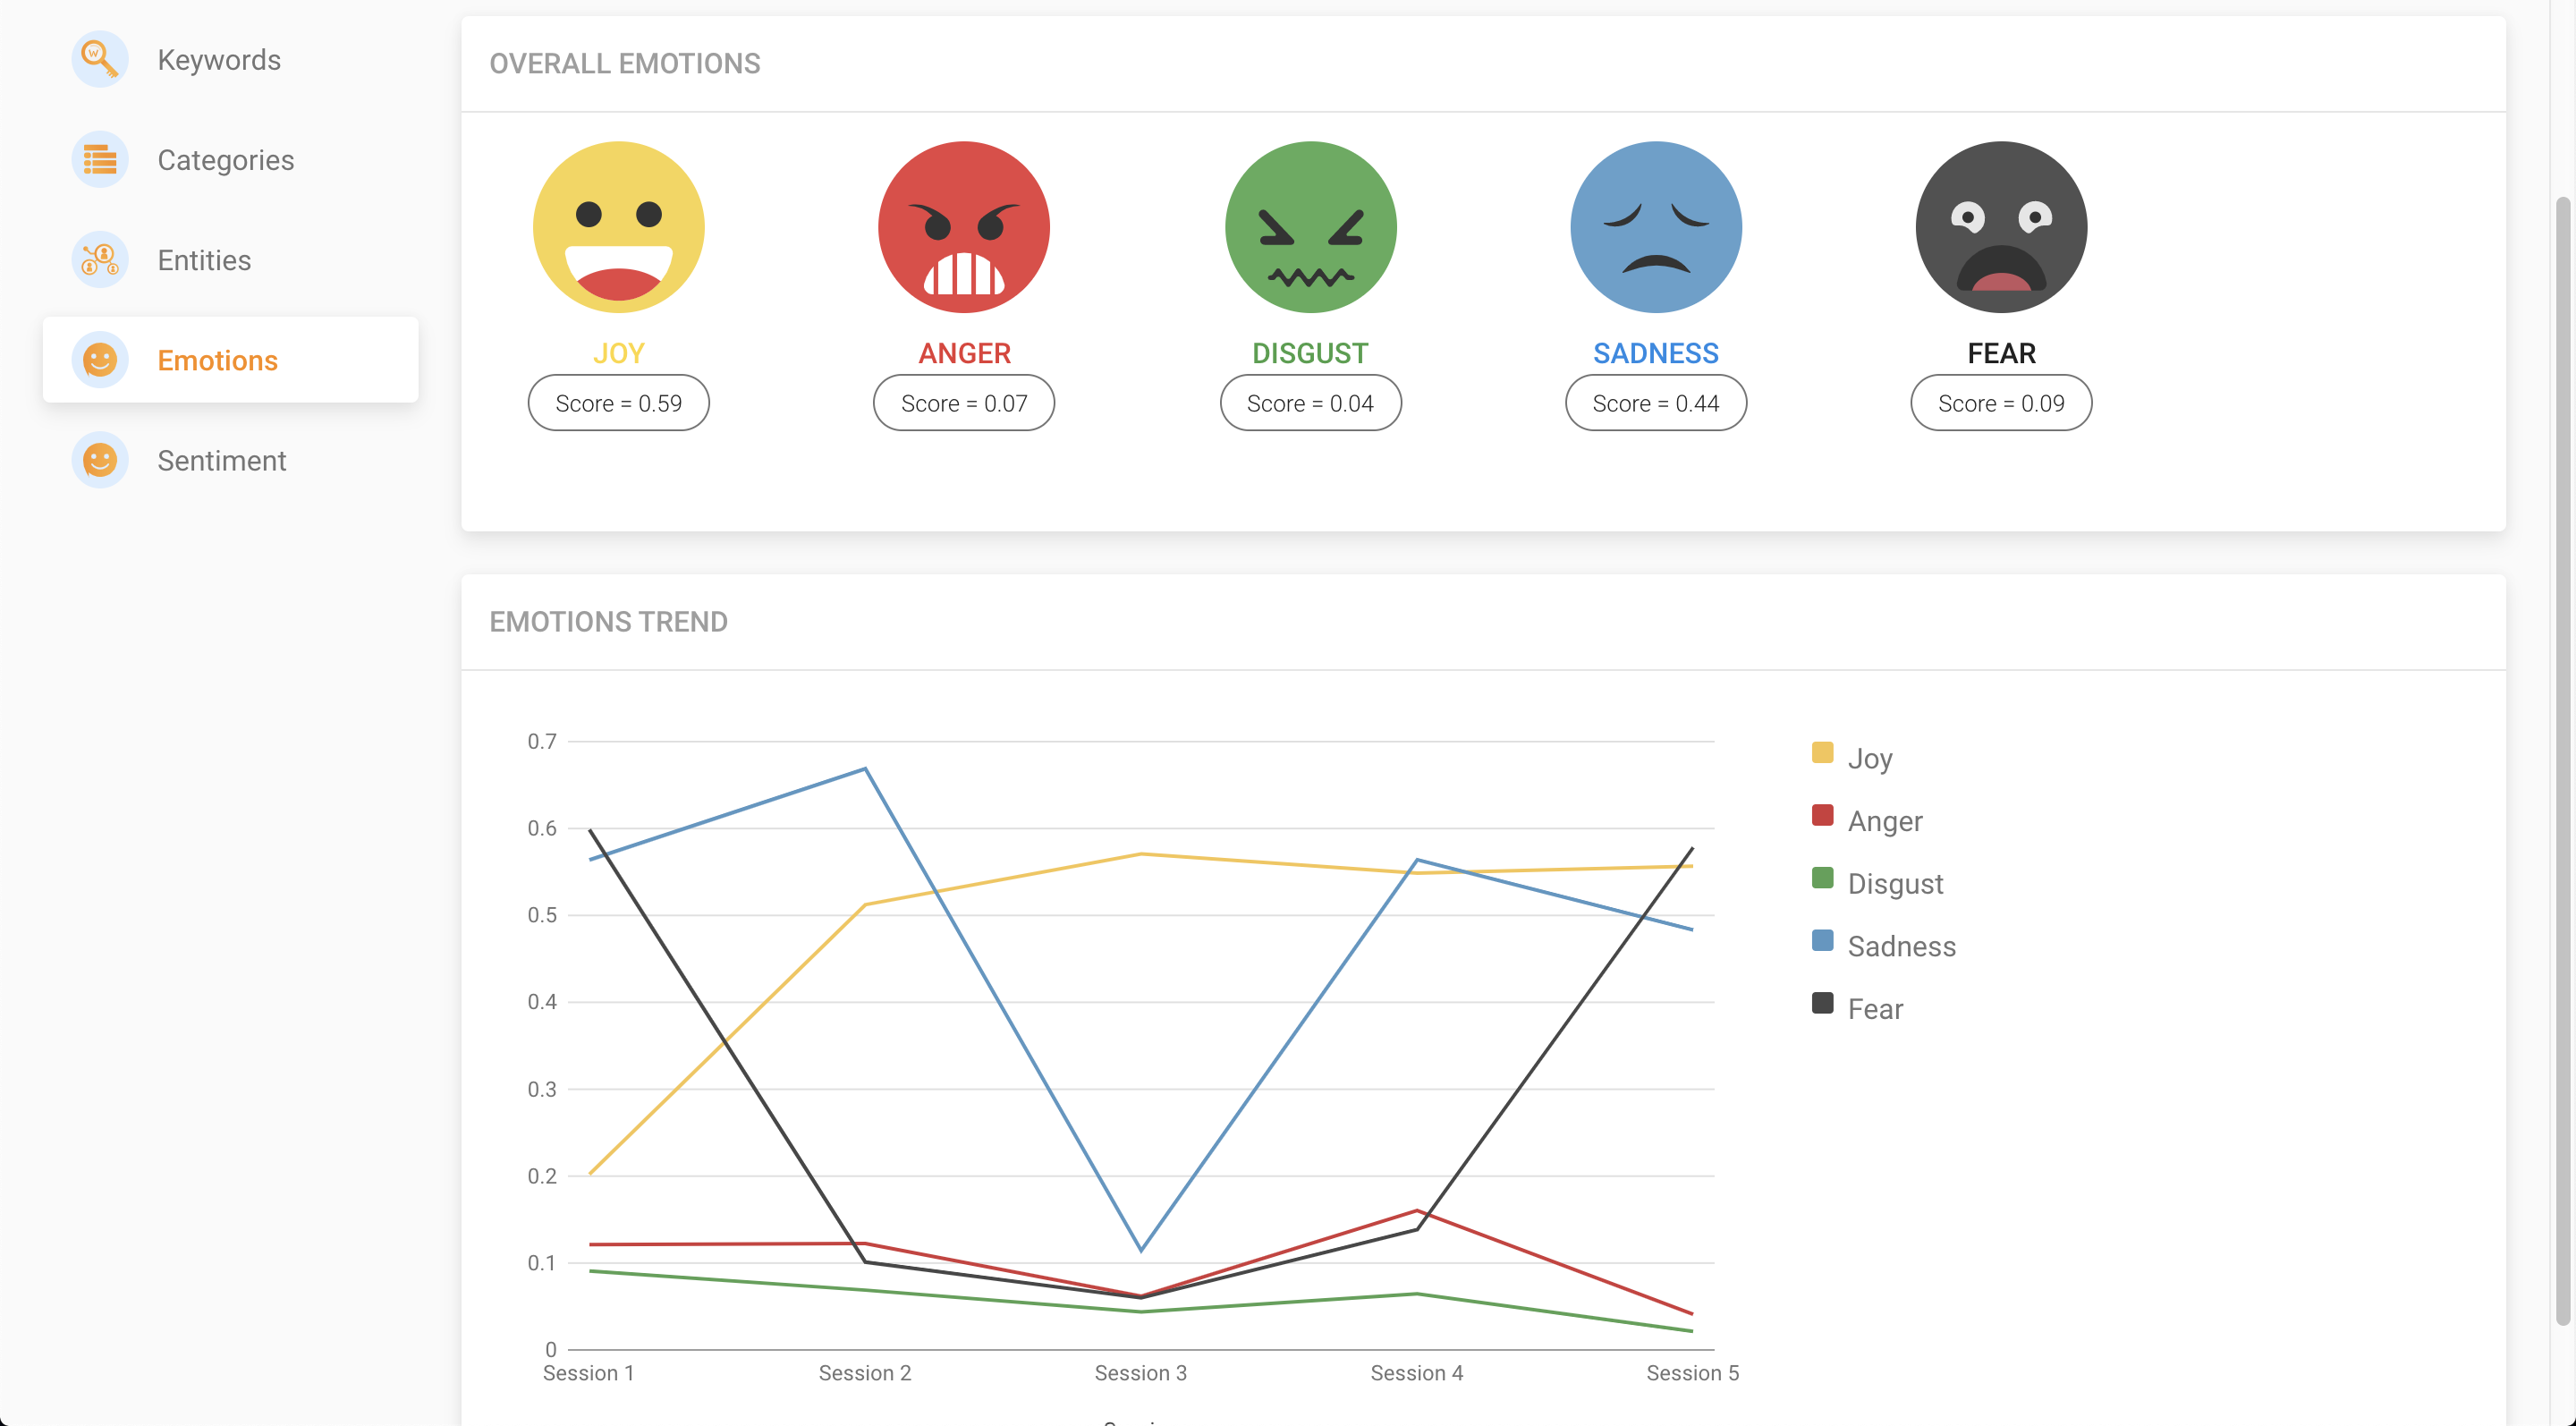This screenshot has height=1426, width=2576.
Task: Click the dark Fear legend swatch
Action: [1822, 1003]
